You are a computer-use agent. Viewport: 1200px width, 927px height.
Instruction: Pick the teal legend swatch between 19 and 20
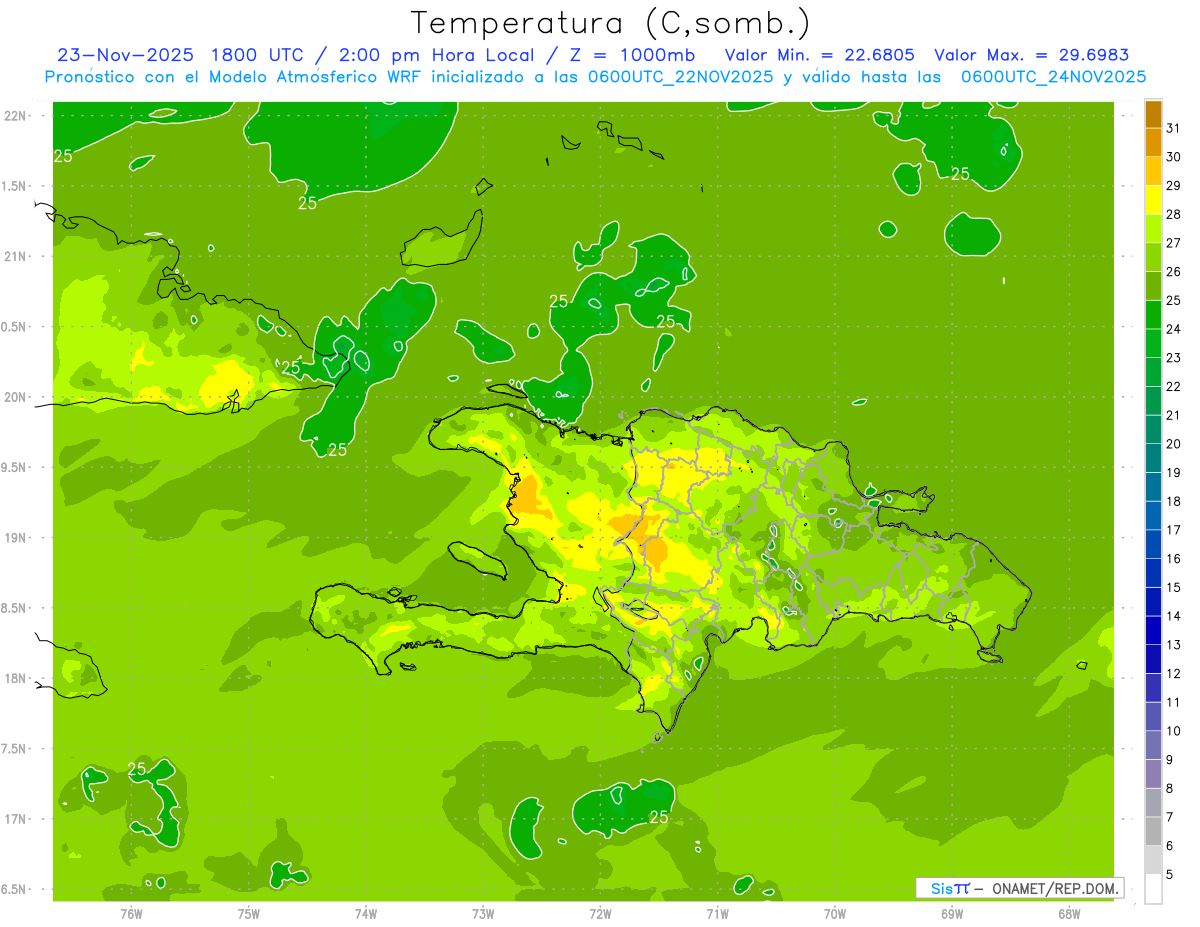tap(1153, 458)
